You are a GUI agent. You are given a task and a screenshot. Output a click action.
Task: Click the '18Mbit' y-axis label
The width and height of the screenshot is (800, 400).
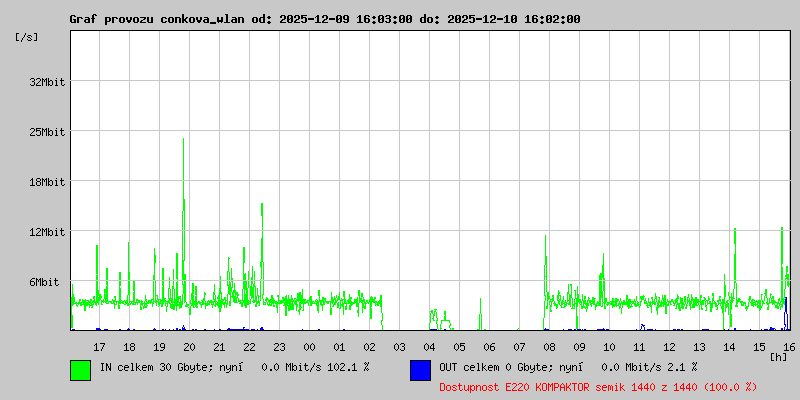(x=47, y=182)
